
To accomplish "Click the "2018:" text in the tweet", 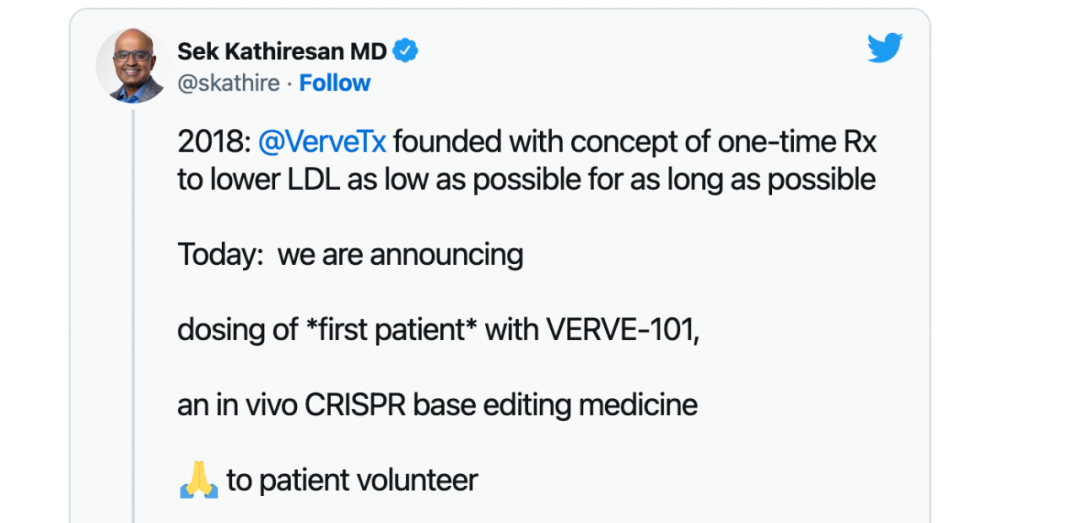I will click(214, 142).
